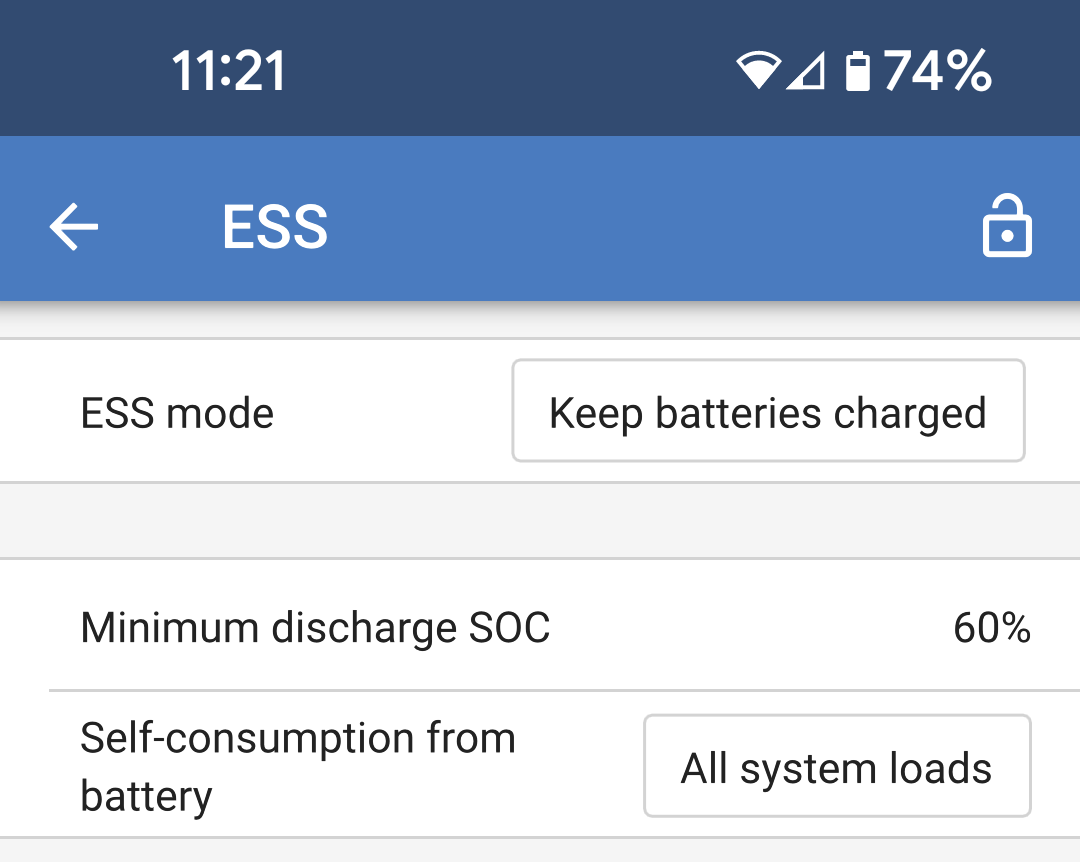Tap the Wi-Fi status icon

757,72
